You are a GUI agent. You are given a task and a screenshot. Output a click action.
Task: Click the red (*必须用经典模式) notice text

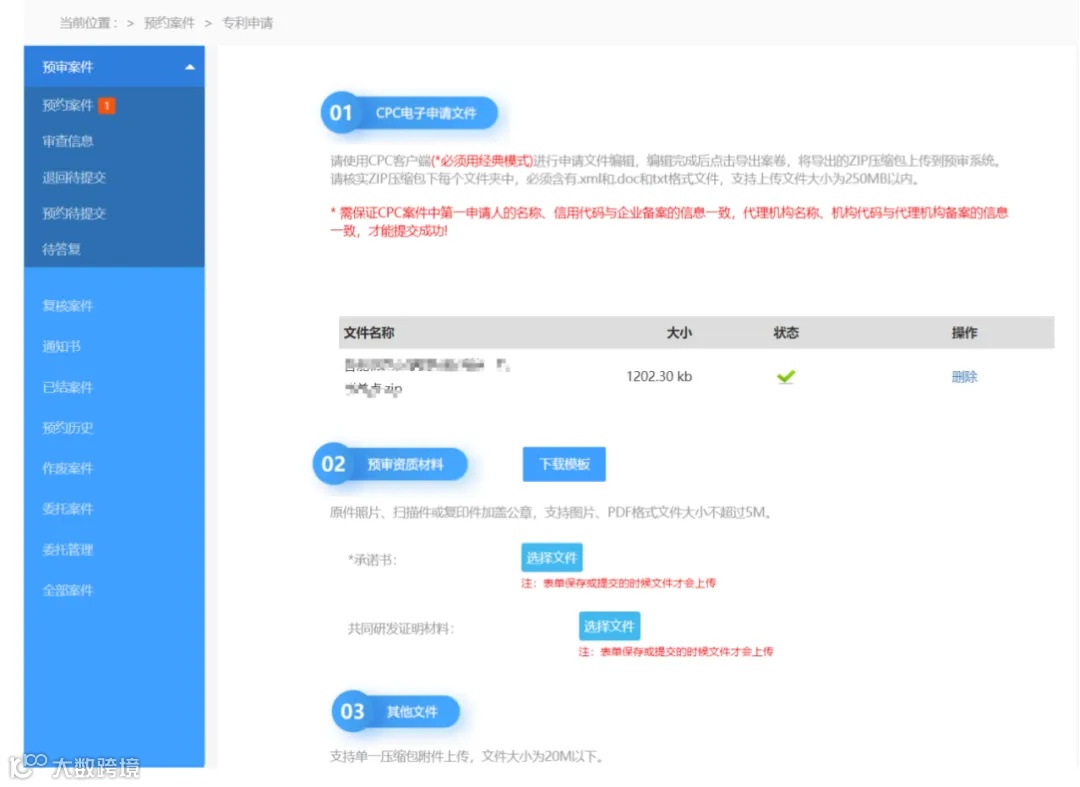click(482, 161)
